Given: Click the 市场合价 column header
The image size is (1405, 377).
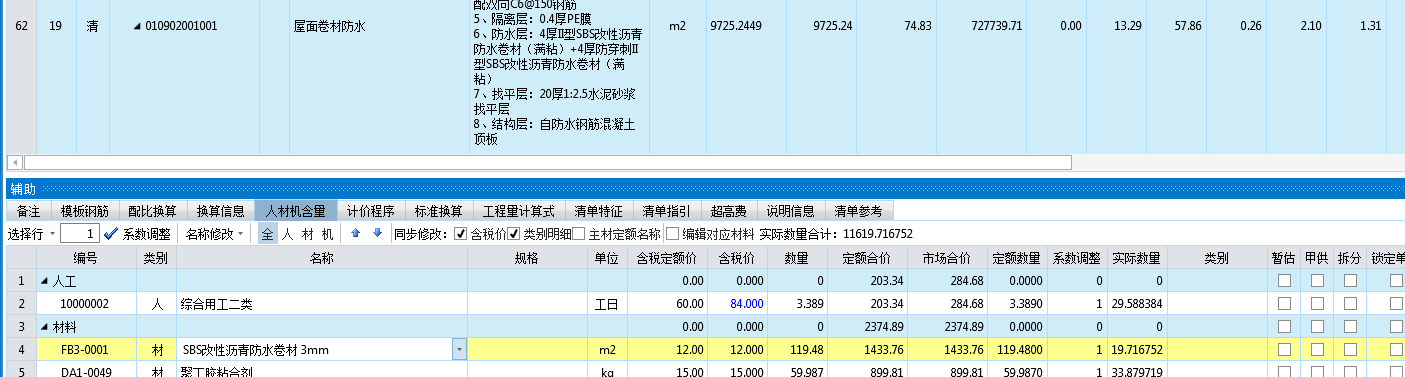Looking at the screenshot, I should pos(946,258).
